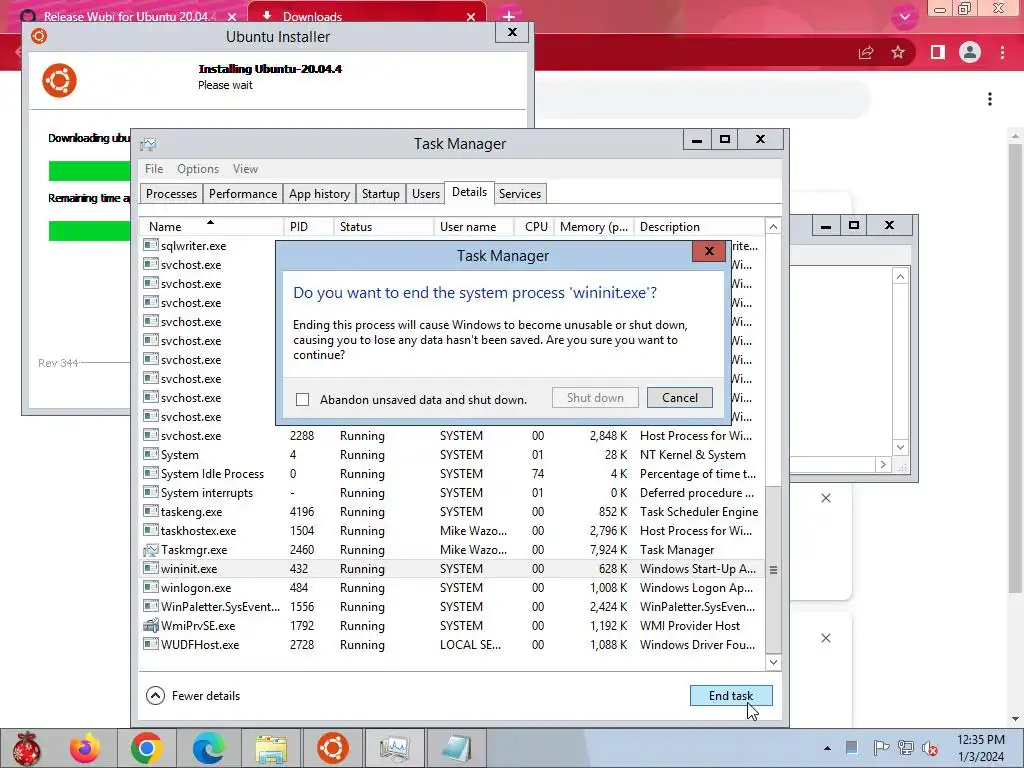Screen dimensions: 1024x768
Task: Click the Chrome share page icon
Action: pos(866,52)
